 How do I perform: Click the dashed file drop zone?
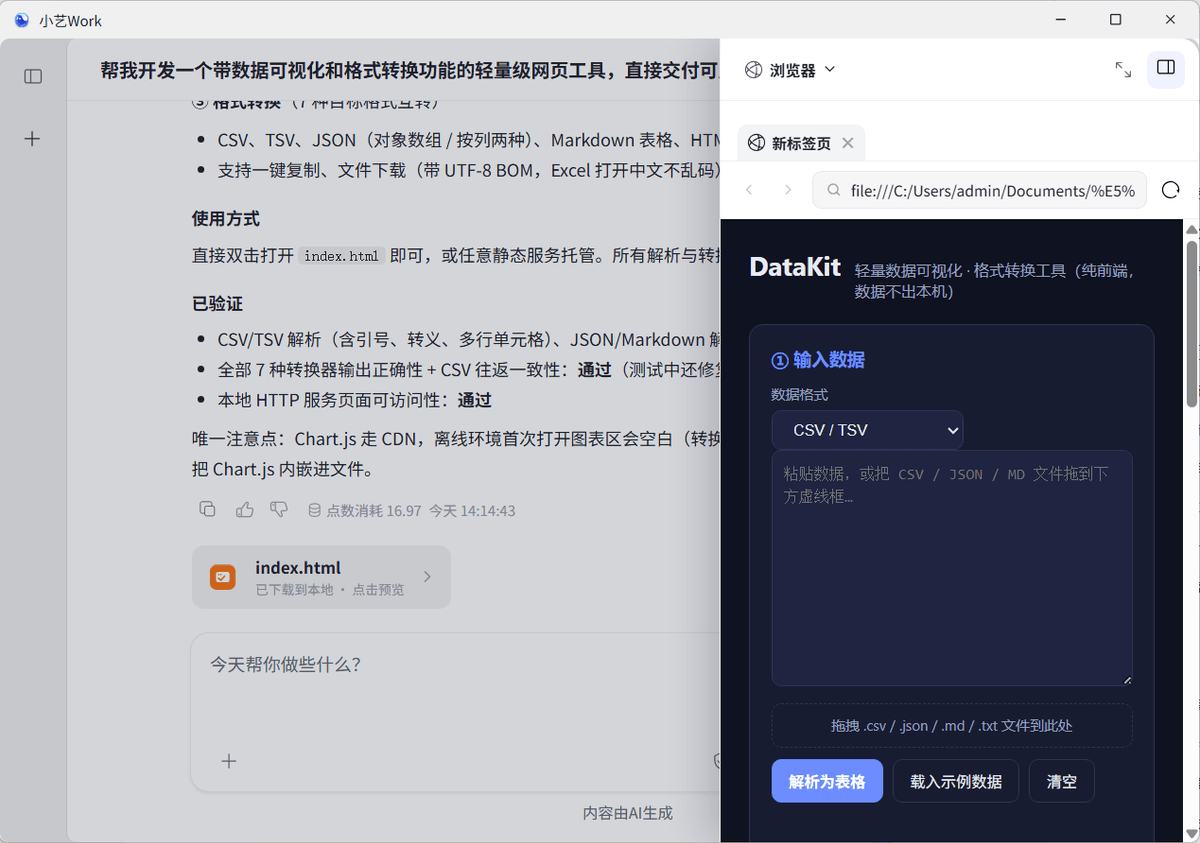[952, 726]
